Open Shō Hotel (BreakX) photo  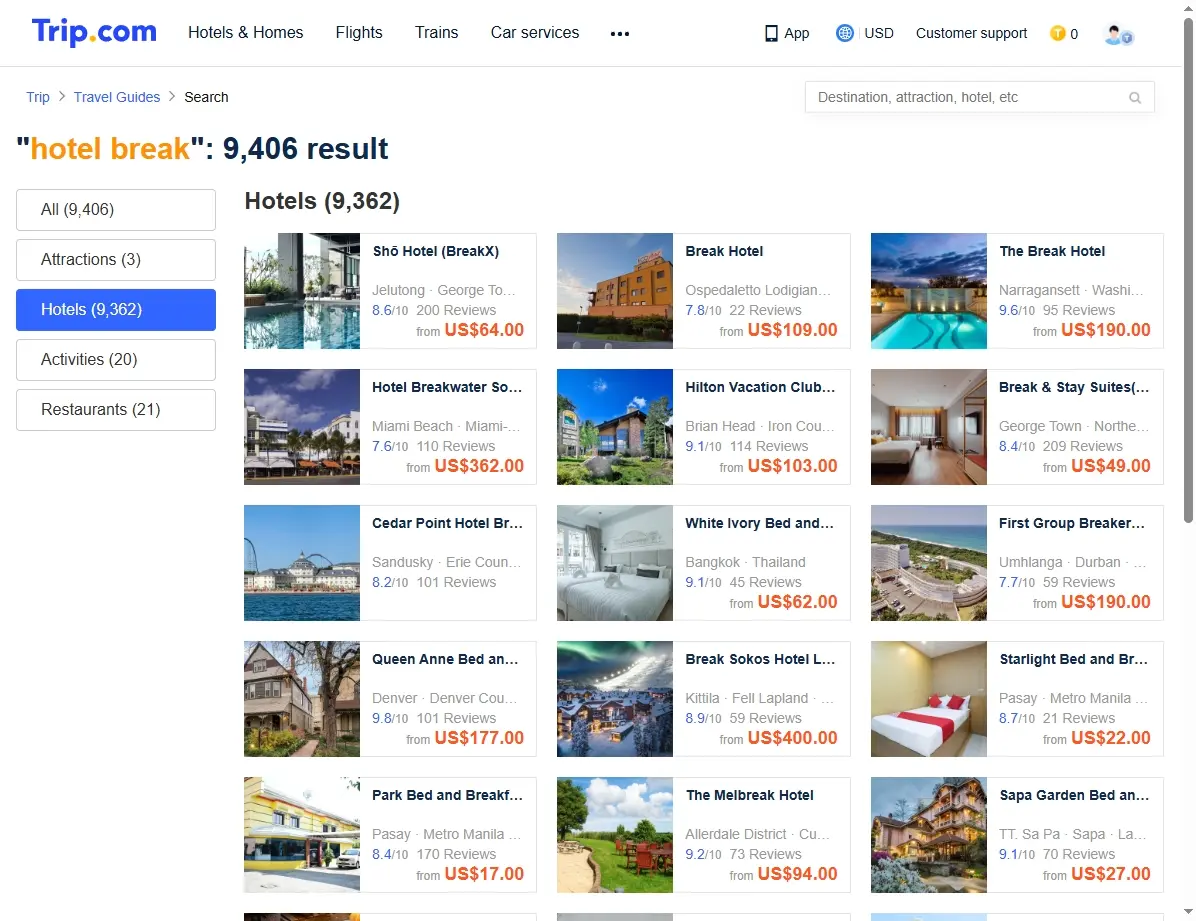point(302,291)
